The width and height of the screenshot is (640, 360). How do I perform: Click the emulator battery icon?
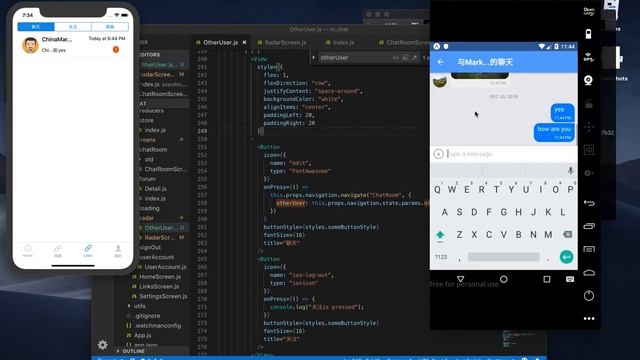[589, 34]
